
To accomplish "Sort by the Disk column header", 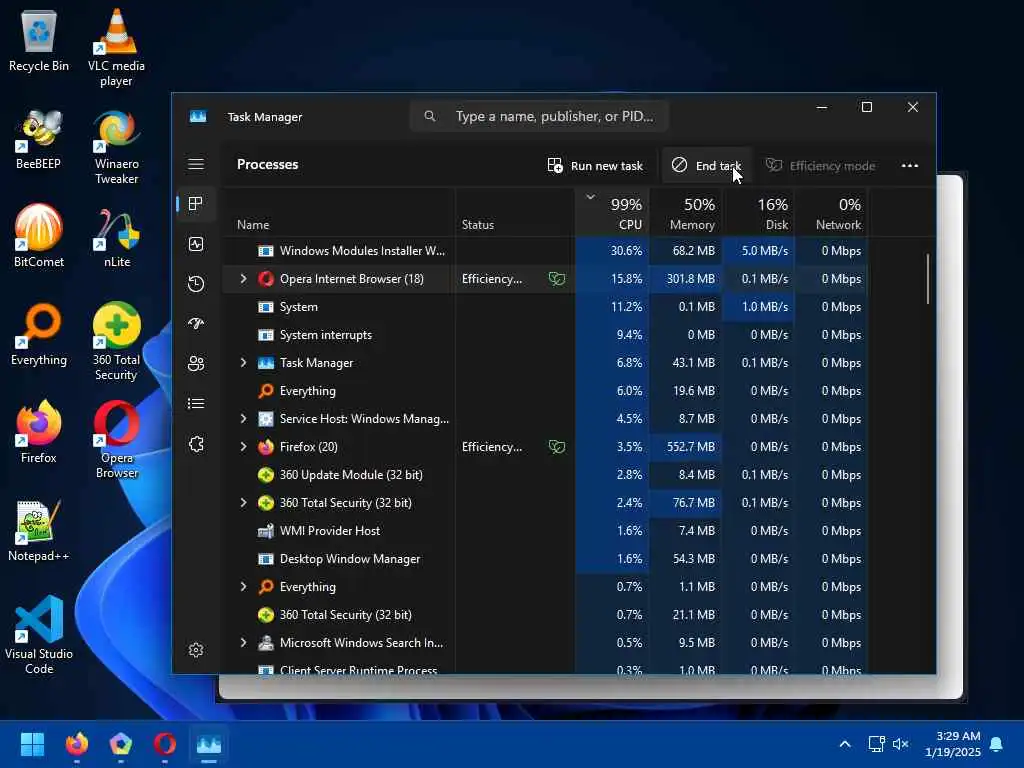I will pyautogui.click(x=758, y=214).
